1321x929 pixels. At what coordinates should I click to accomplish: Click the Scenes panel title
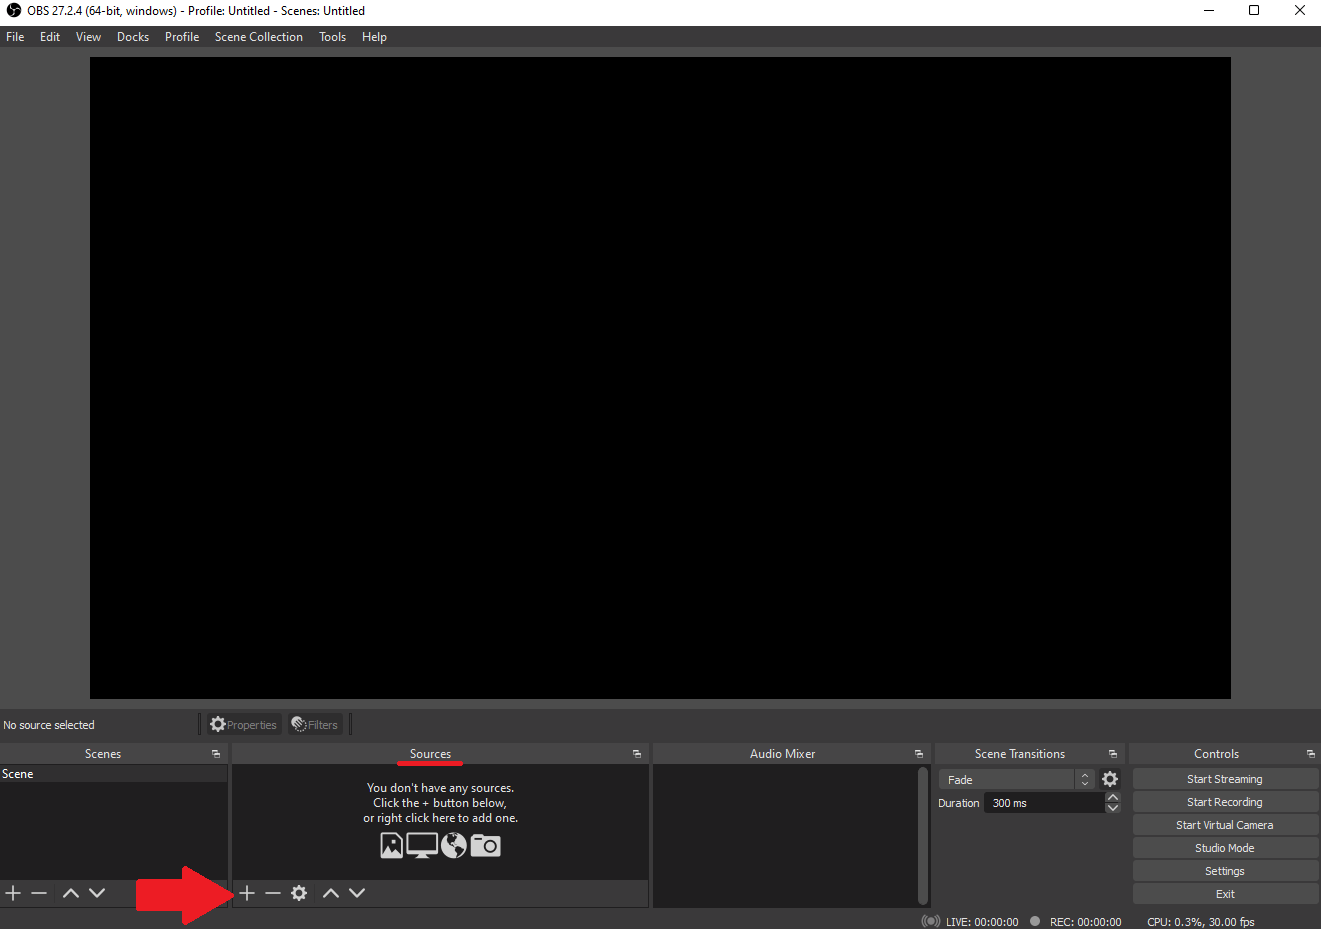click(103, 754)
